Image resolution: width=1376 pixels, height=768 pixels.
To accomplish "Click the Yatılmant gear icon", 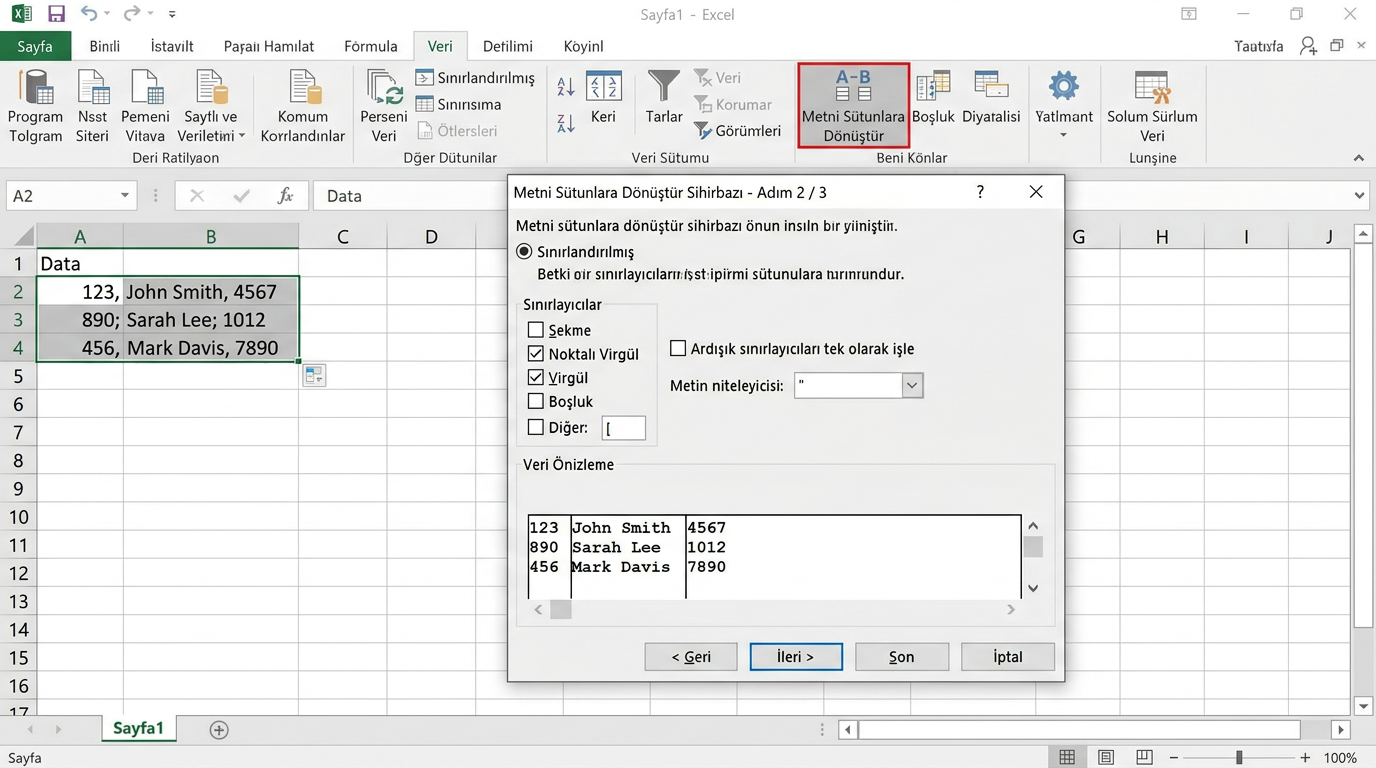I will [1063, 86].
